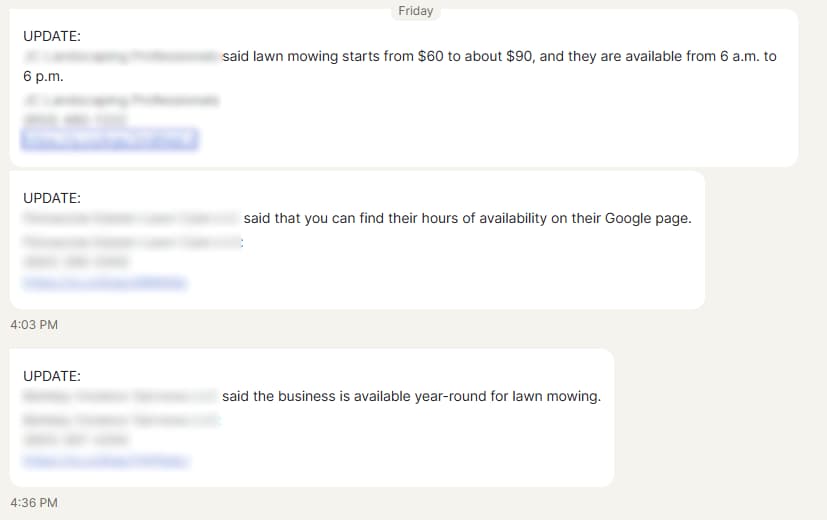Screen dimensions: 827x520
Task: Click the blurred phone number in the Google page message
Action: click(75, 262)
